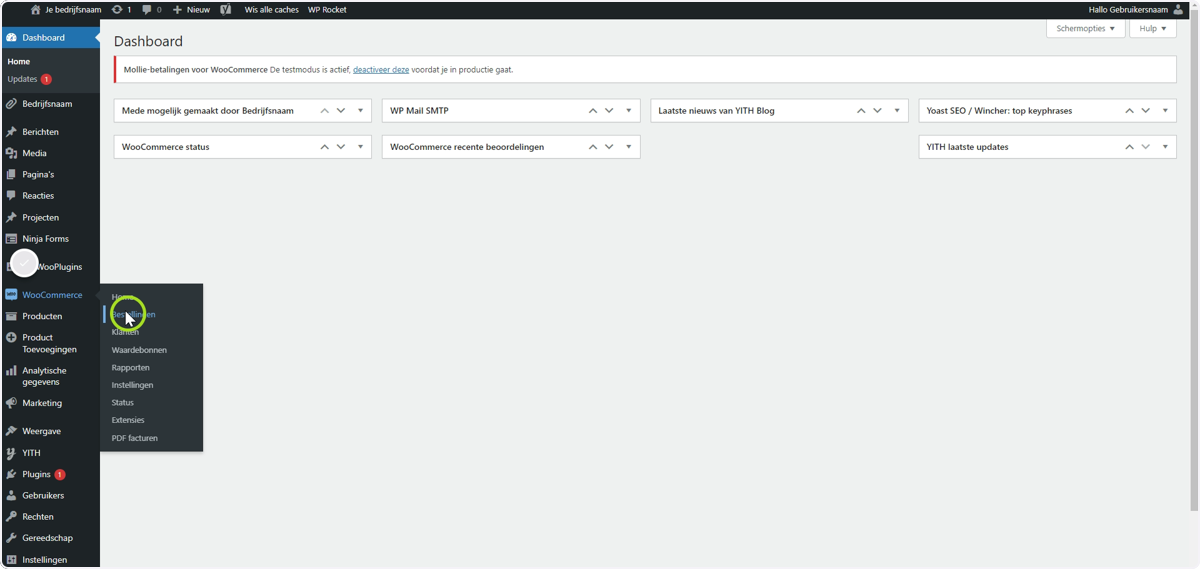Click the Bedrijfsnaam gear icon in sidebar
The height and width of the screenshot is (569, 1200).
point(11,104)
